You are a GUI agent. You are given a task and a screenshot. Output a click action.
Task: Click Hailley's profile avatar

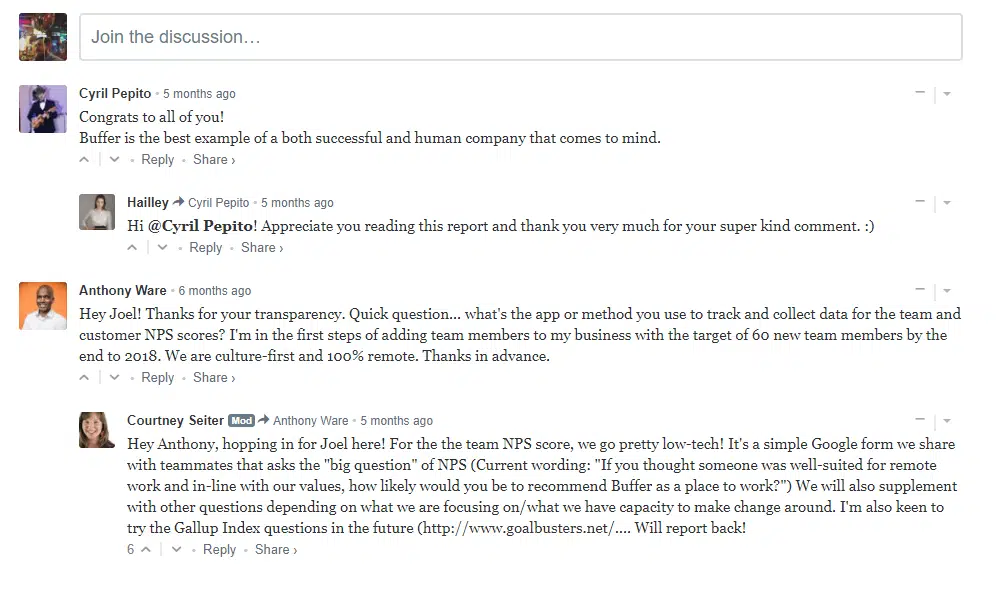pos(96,211)
